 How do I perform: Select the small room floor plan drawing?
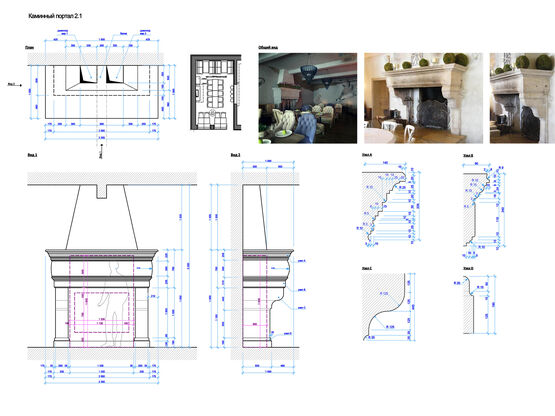[216, 92]
